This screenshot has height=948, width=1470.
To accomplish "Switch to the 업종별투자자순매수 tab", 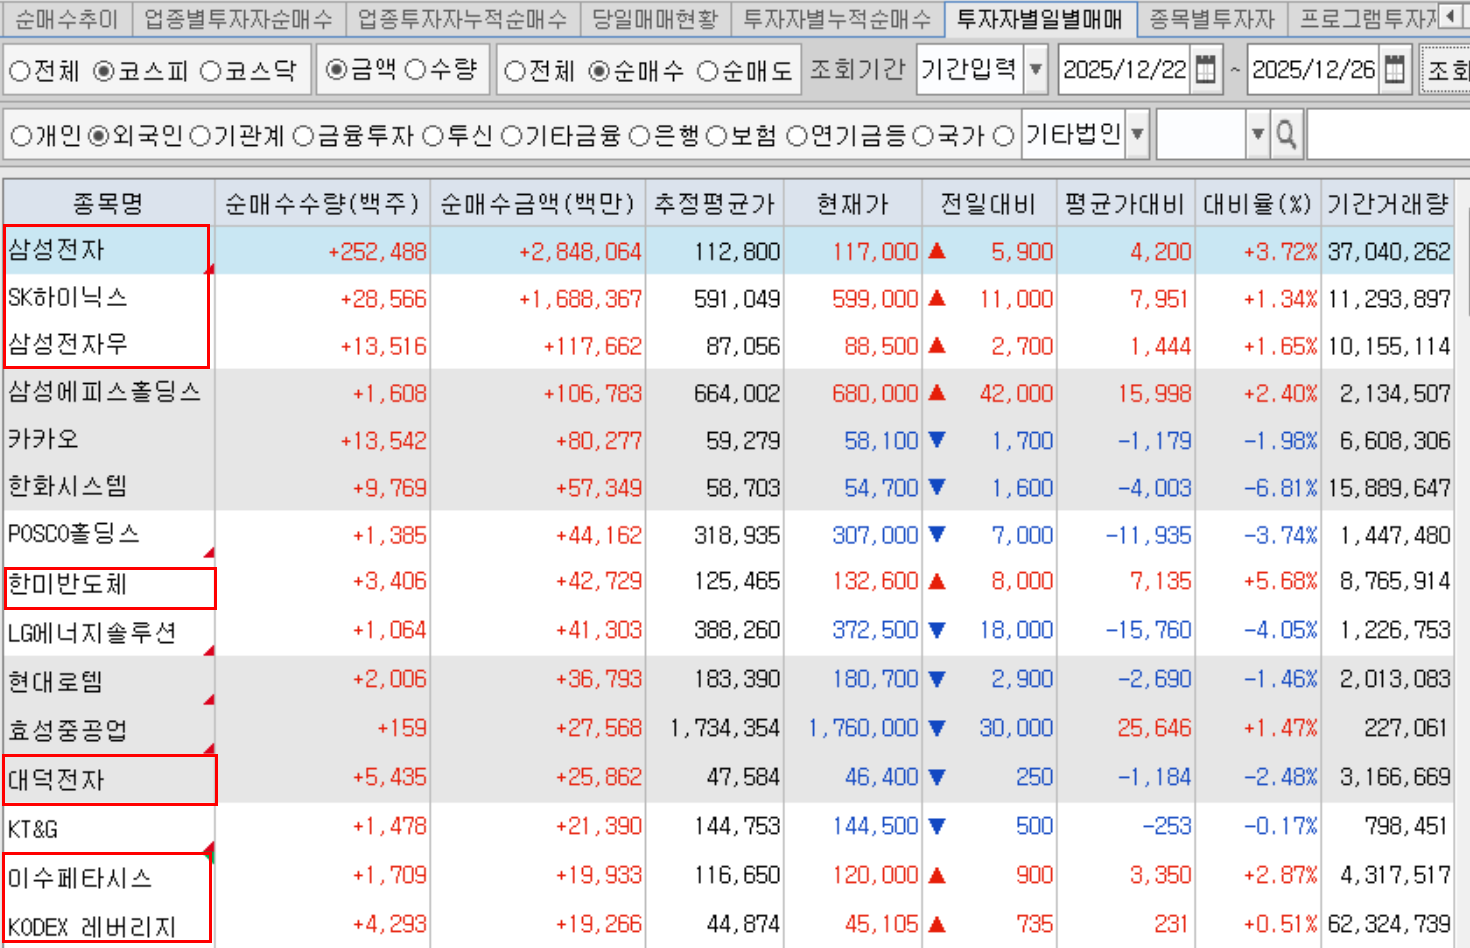I will point(237,18).
